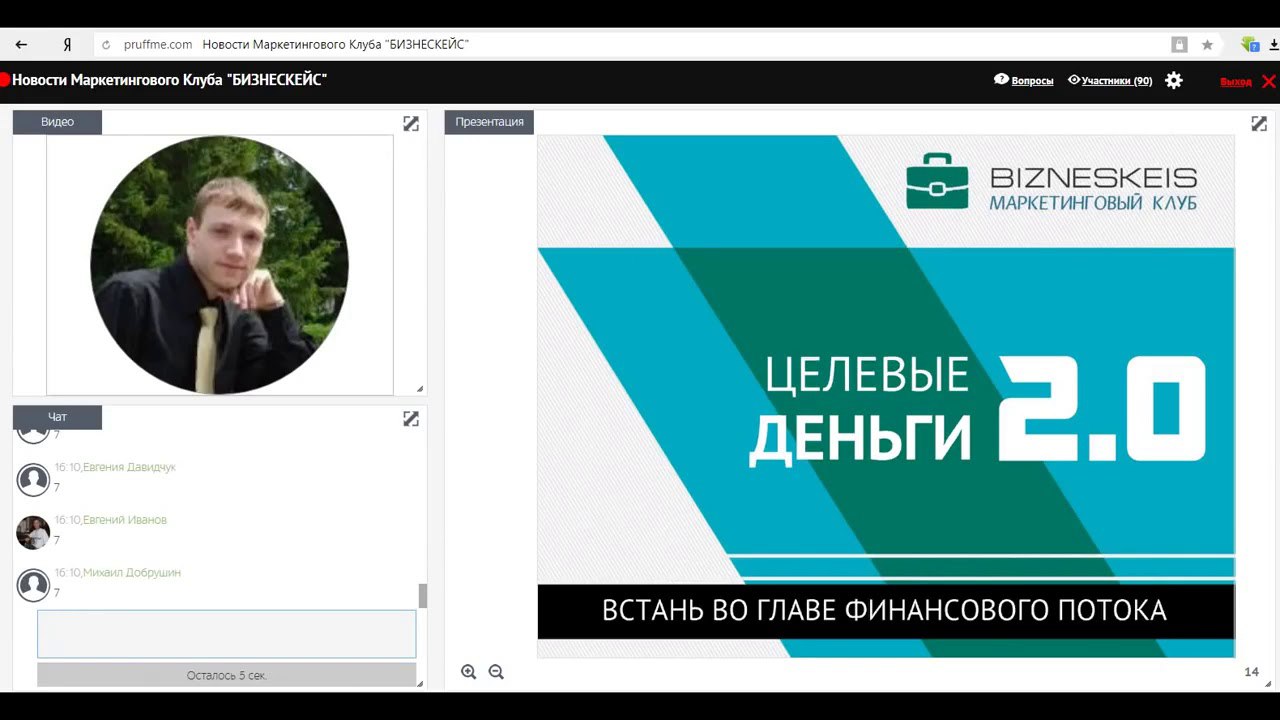Screen dimensions: 1280x720
Task: Click name 'Михаил Добрушин' in chat
Action: 132,573
